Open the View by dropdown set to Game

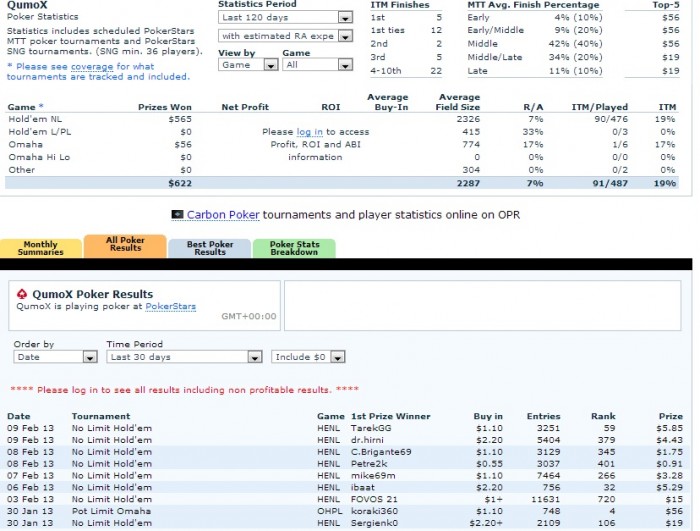coord(248,65)
